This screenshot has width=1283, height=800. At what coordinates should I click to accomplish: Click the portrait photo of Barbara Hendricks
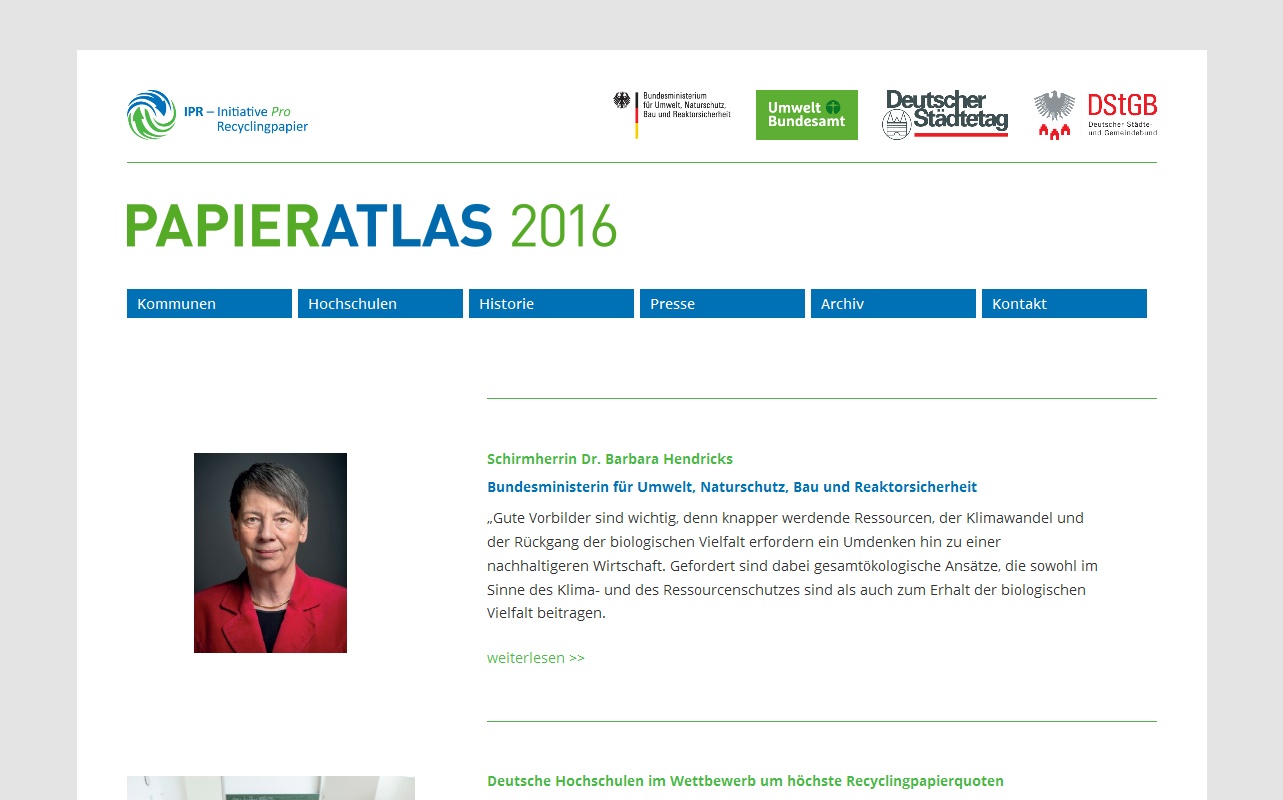pos(270,553)
